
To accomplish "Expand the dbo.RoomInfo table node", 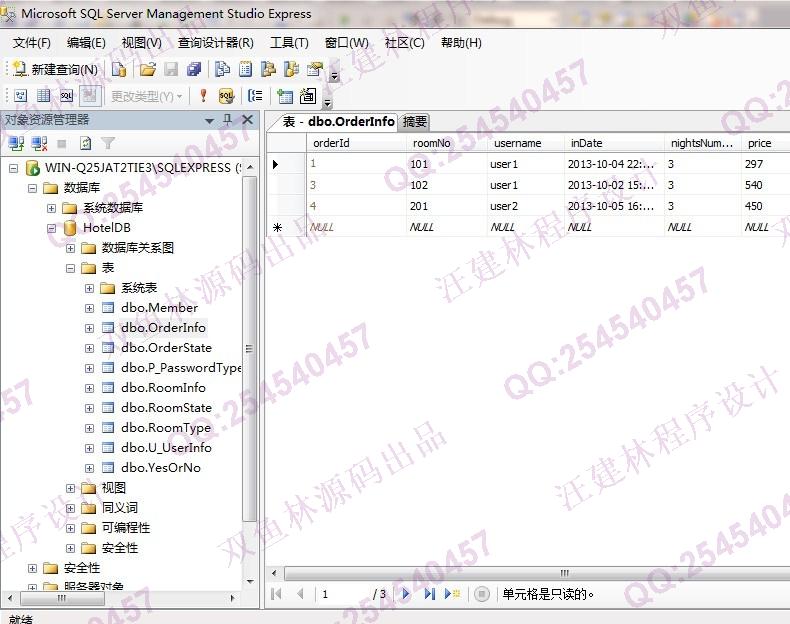I will pos(89,388).
